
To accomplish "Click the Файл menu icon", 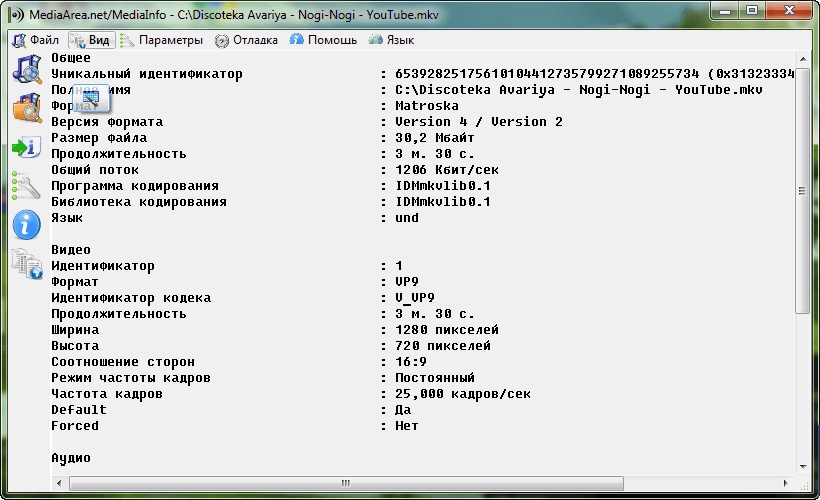I will 19,40.
